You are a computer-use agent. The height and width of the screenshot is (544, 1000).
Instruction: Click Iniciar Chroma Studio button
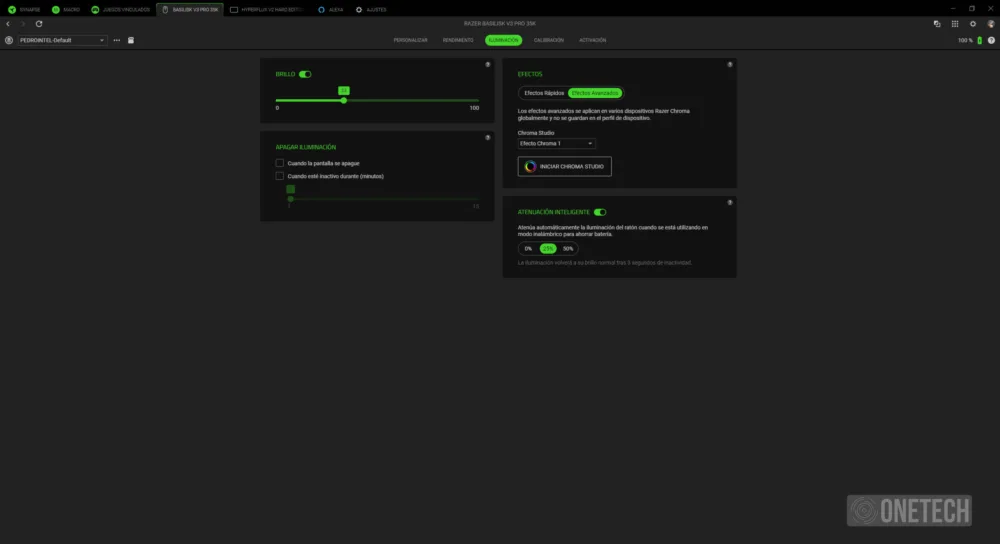[x=564, y=166]
